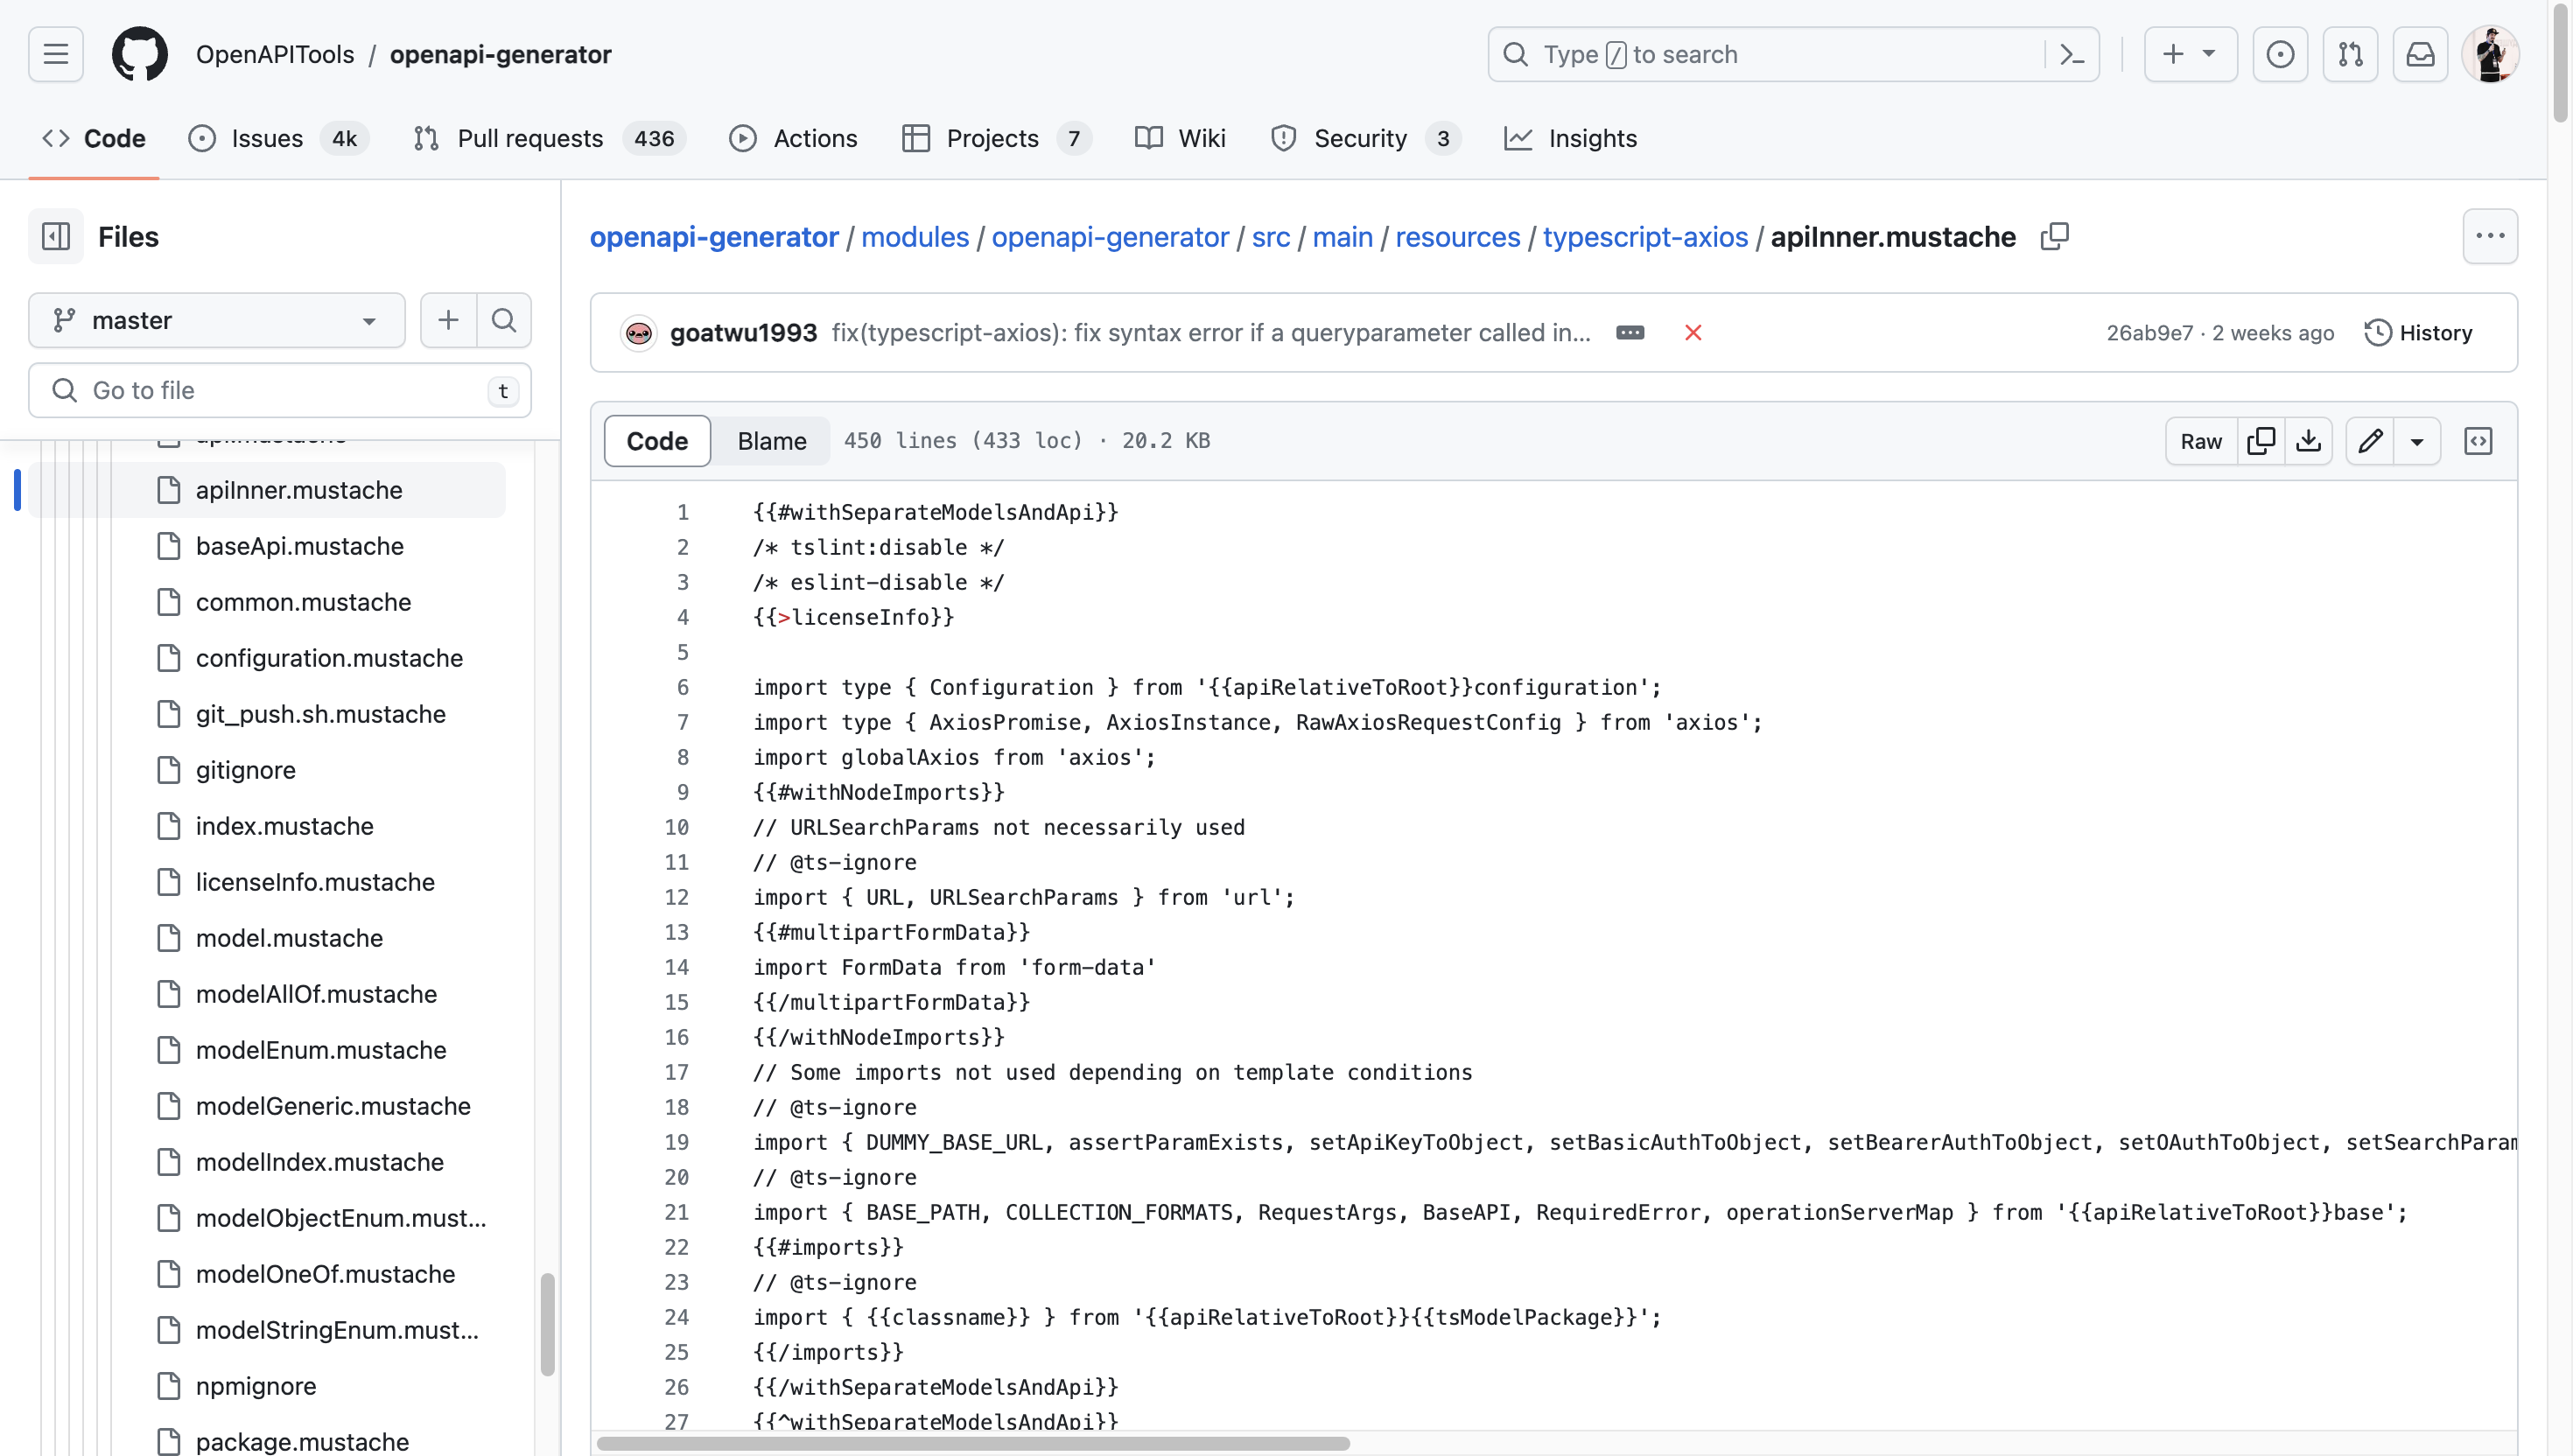
Task: Open the Raw file view
Action: [2201, 441]
